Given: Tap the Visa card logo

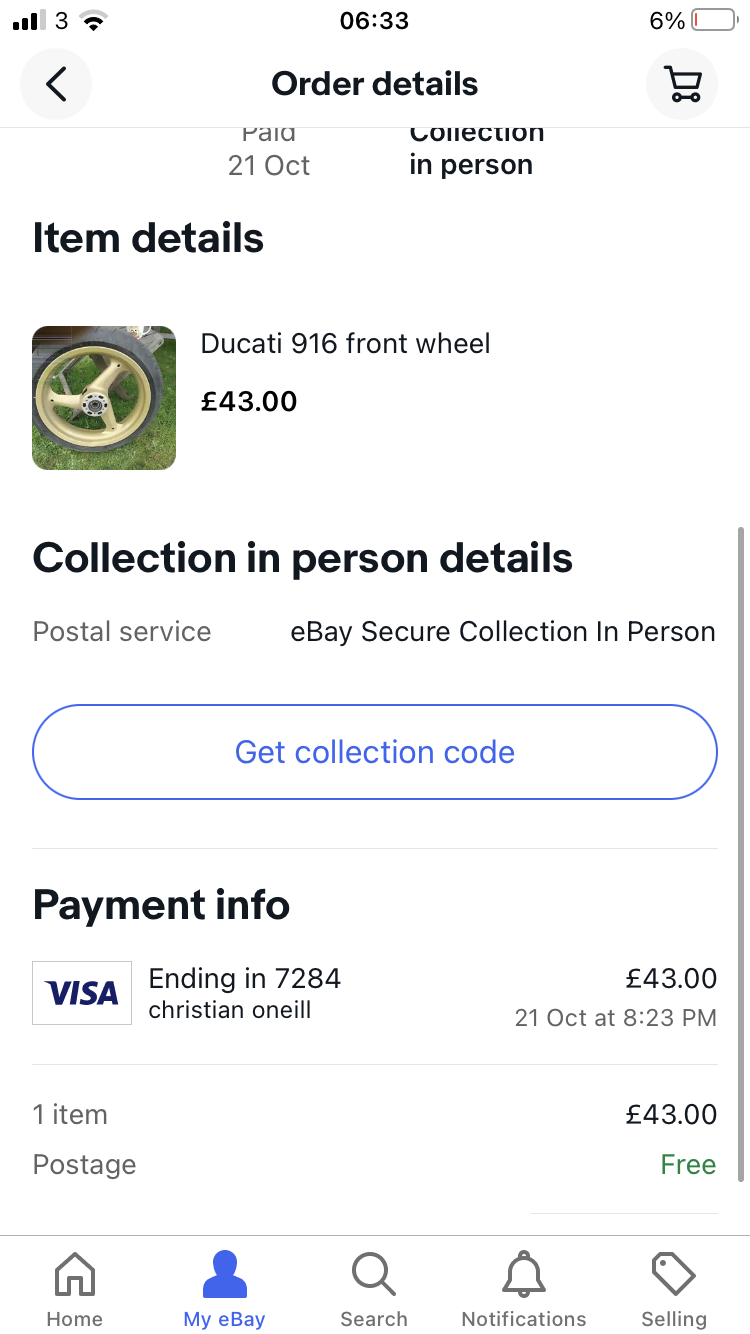Looking at the screenshot, I should tap(82, 993).
